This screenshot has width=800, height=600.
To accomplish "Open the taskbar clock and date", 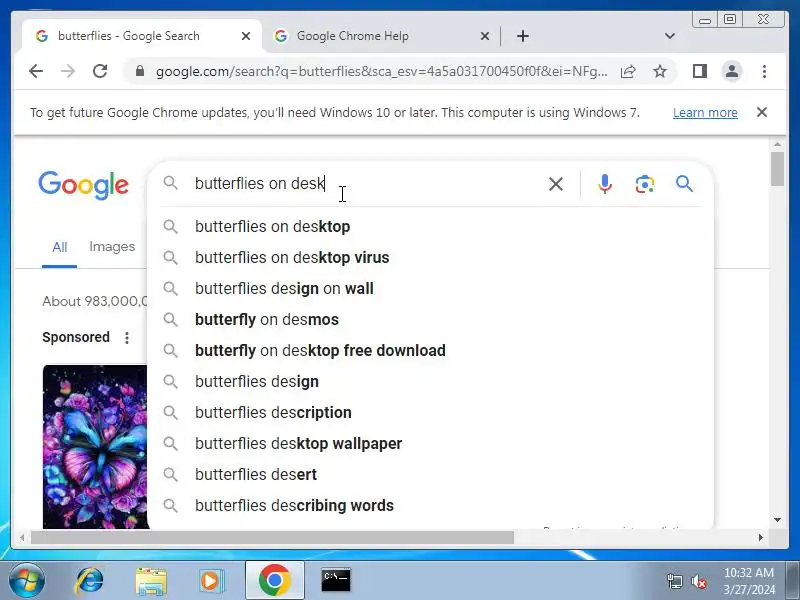I will [749, 581].
